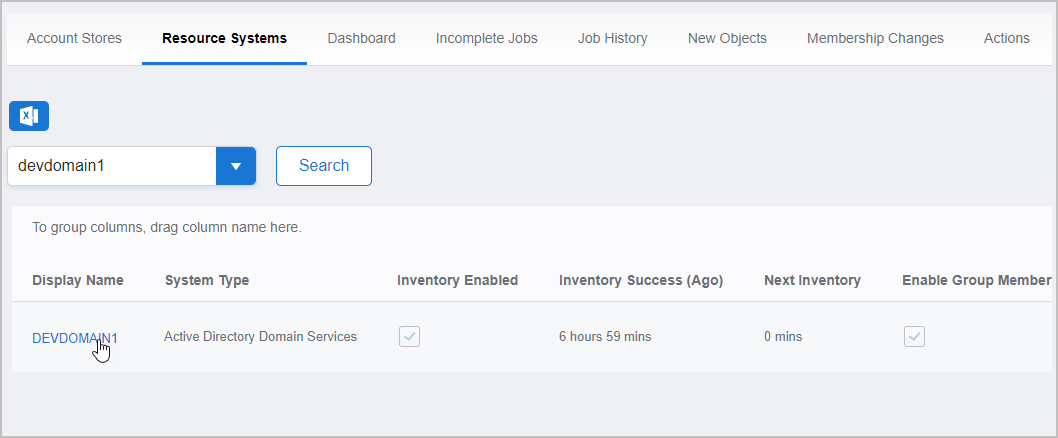
Task: Select the Actions tab
Action: 1006,38
